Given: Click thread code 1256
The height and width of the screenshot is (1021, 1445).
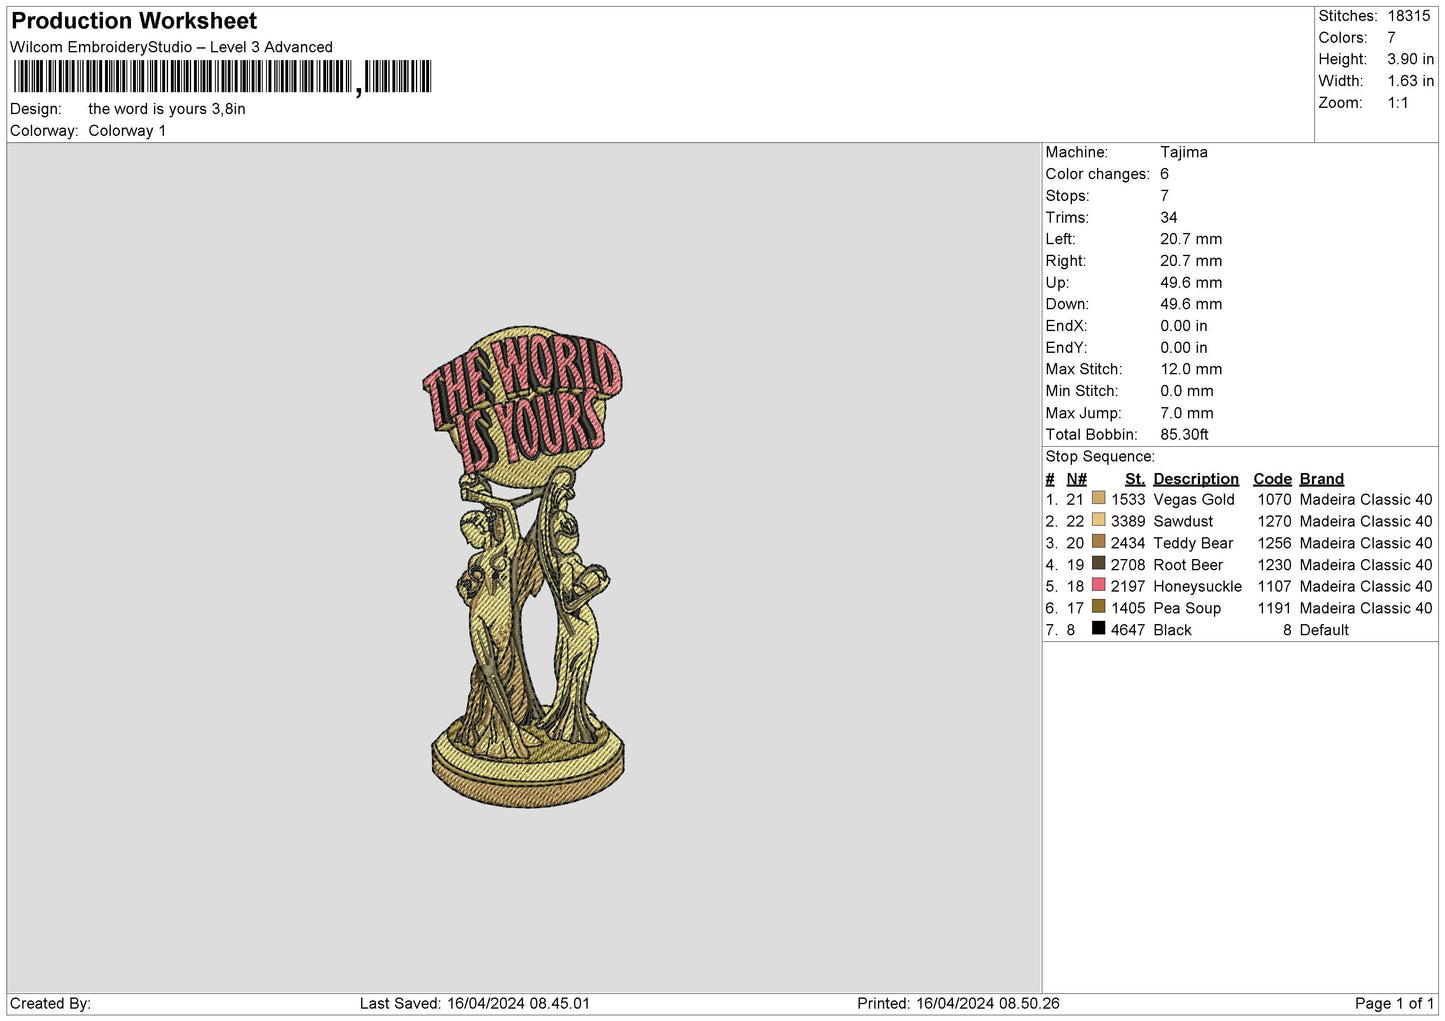Looking at the screenshot, I should point(1275,544).
